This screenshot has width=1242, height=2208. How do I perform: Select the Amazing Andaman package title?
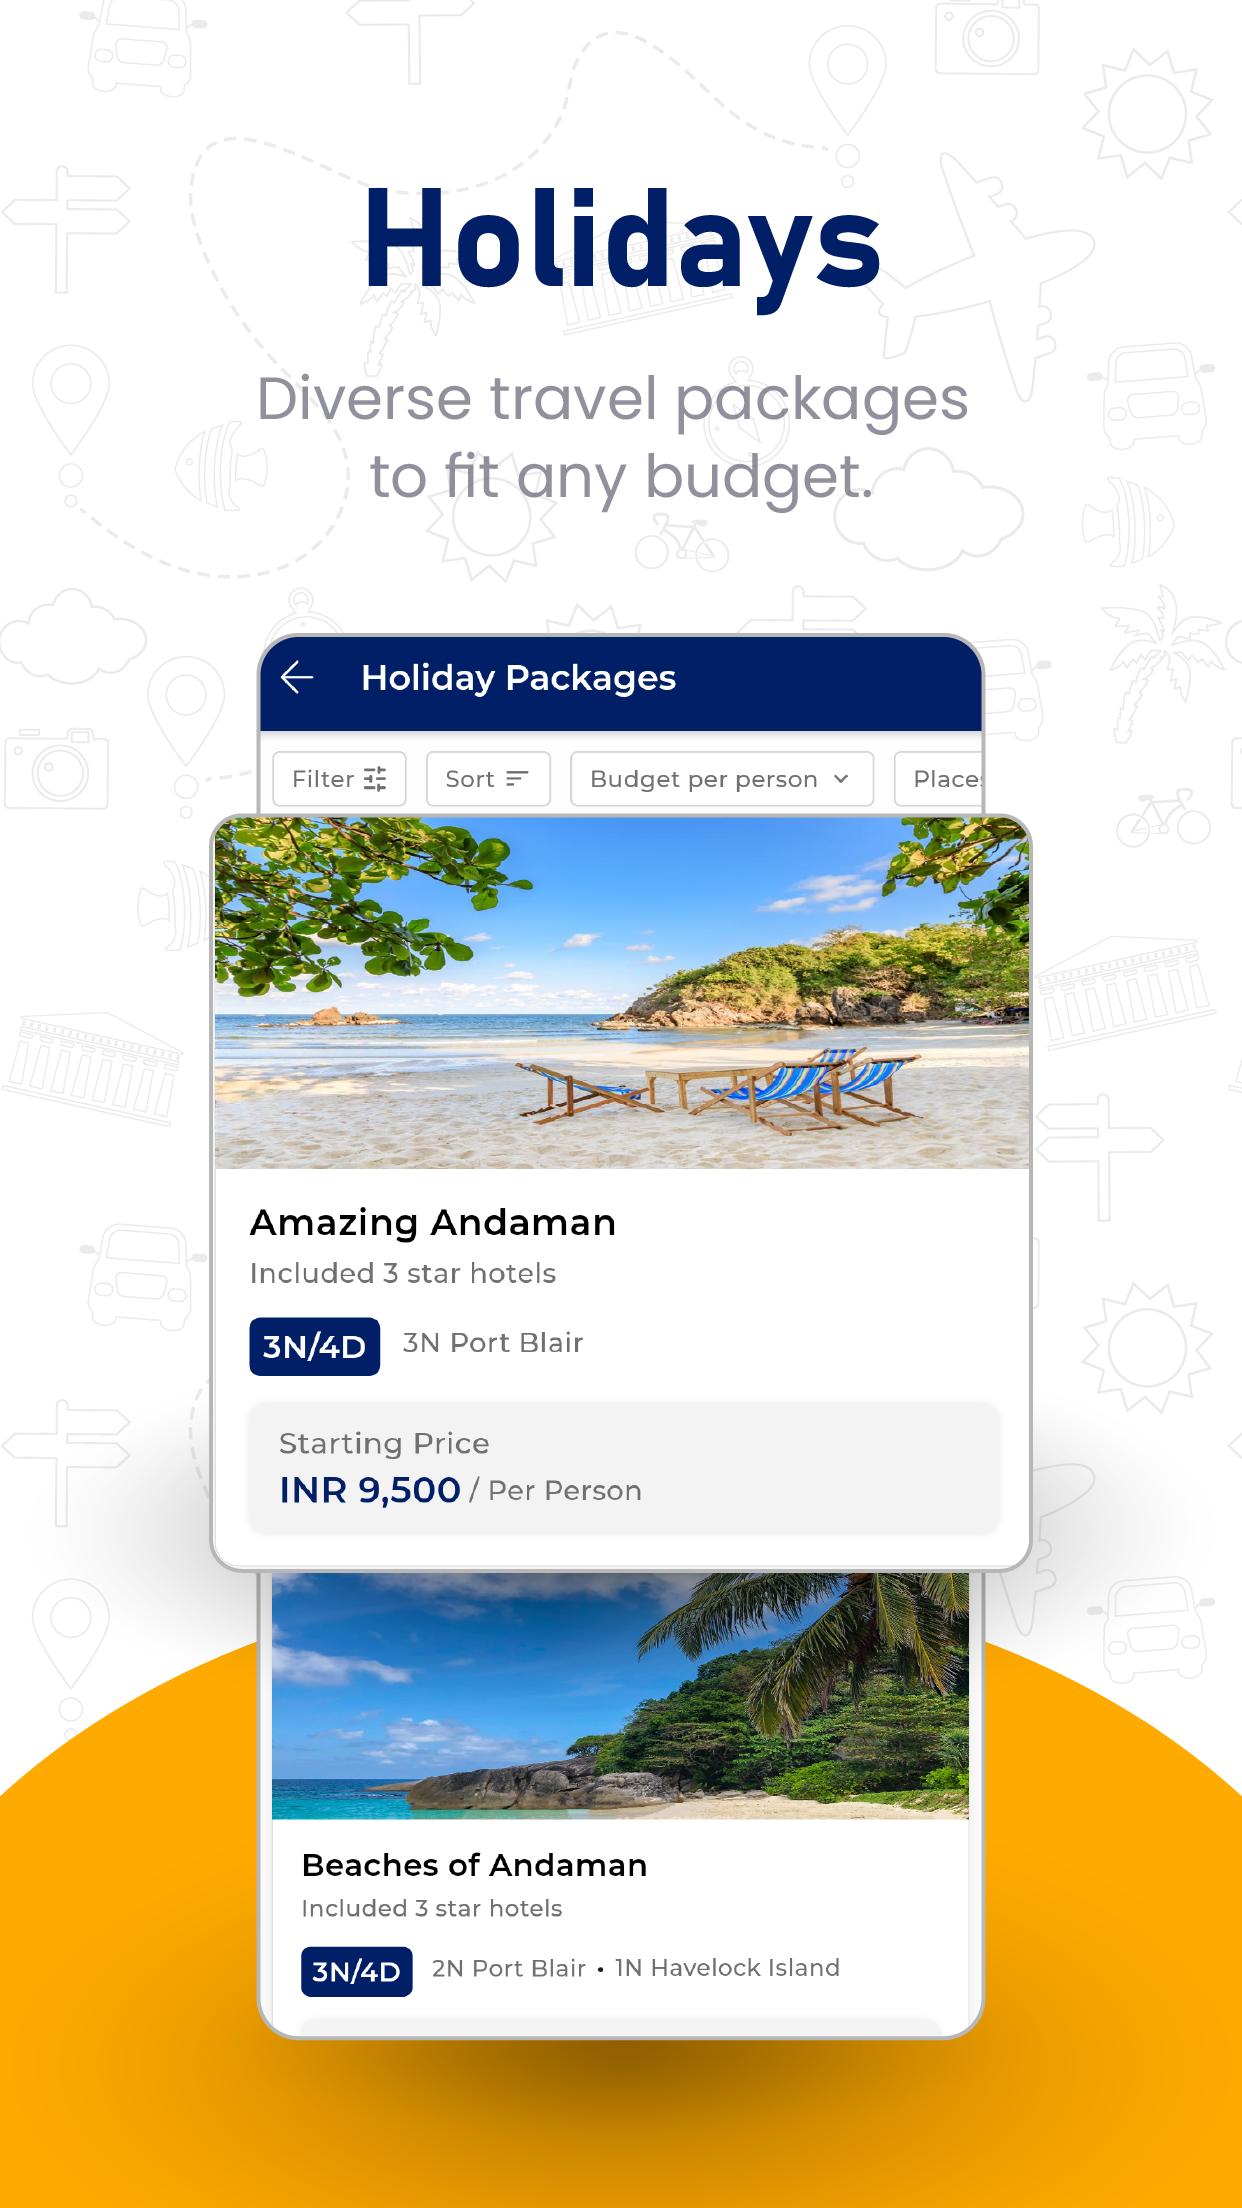click(x=433, y=1222)
